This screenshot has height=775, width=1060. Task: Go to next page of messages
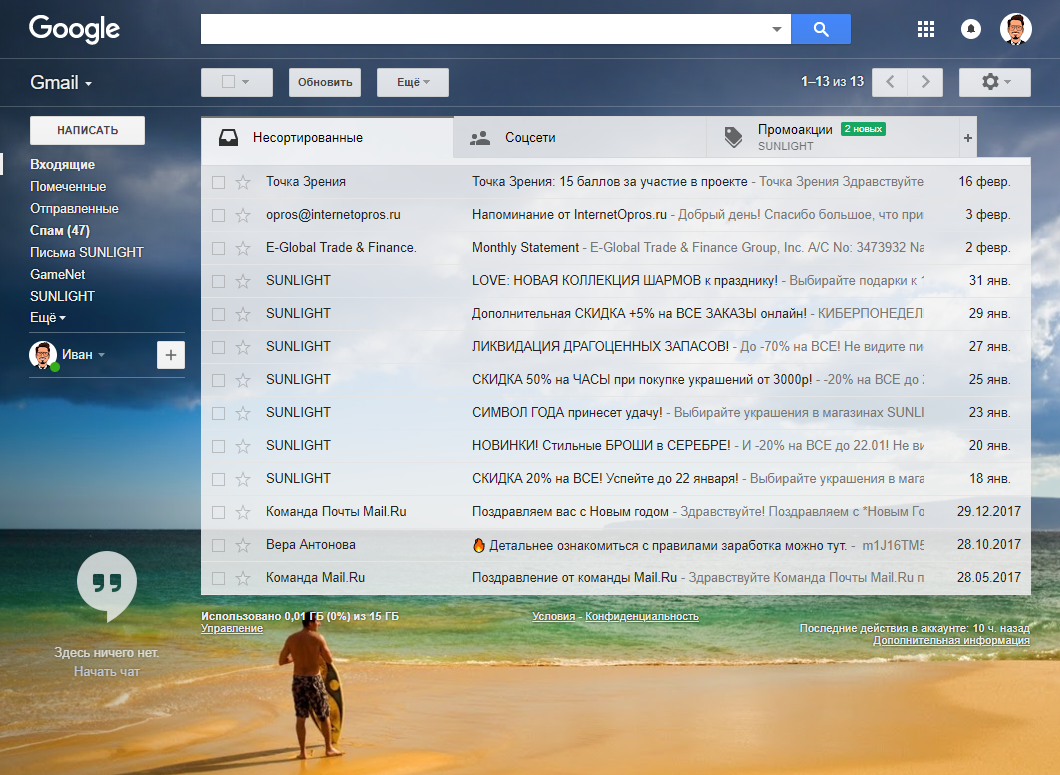(926, 82)
